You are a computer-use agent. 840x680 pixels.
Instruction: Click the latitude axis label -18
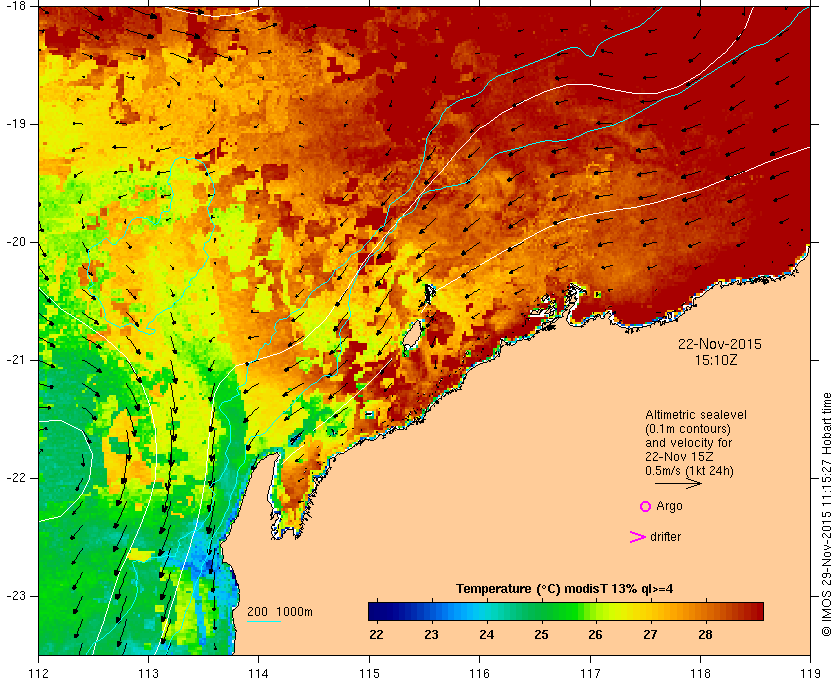[15, 6]
